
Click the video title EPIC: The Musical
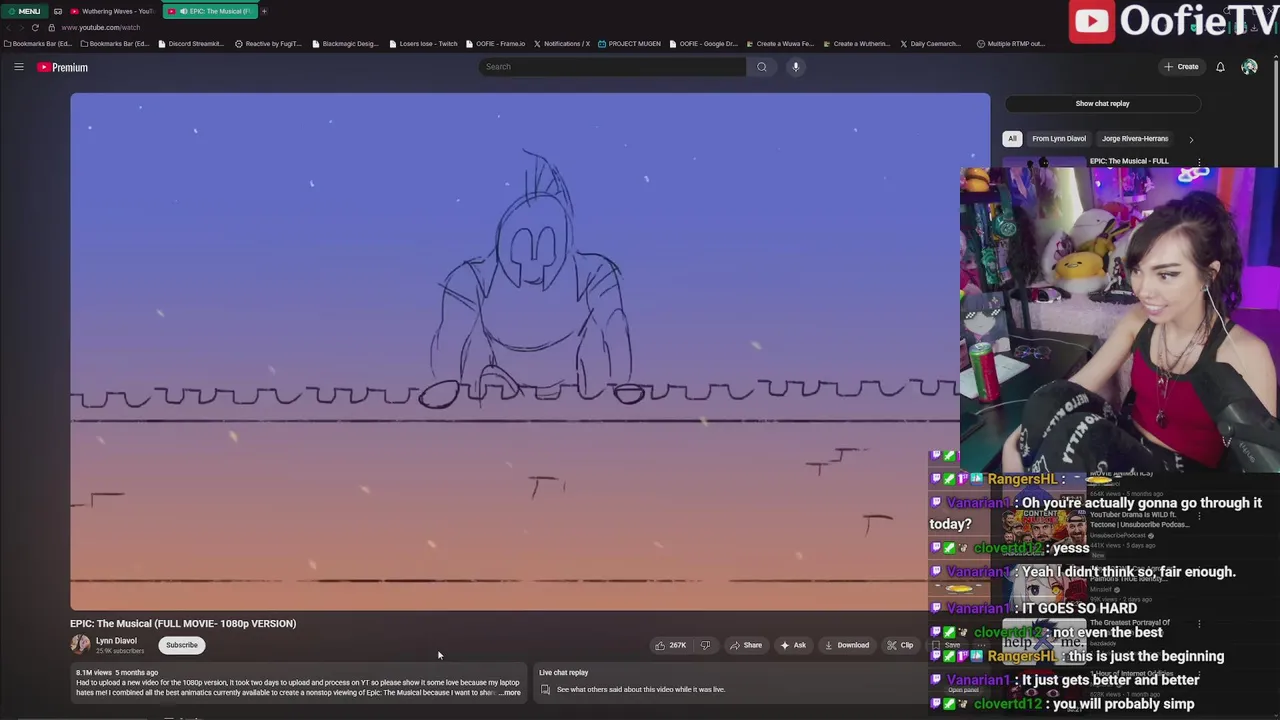coord(183,623)
